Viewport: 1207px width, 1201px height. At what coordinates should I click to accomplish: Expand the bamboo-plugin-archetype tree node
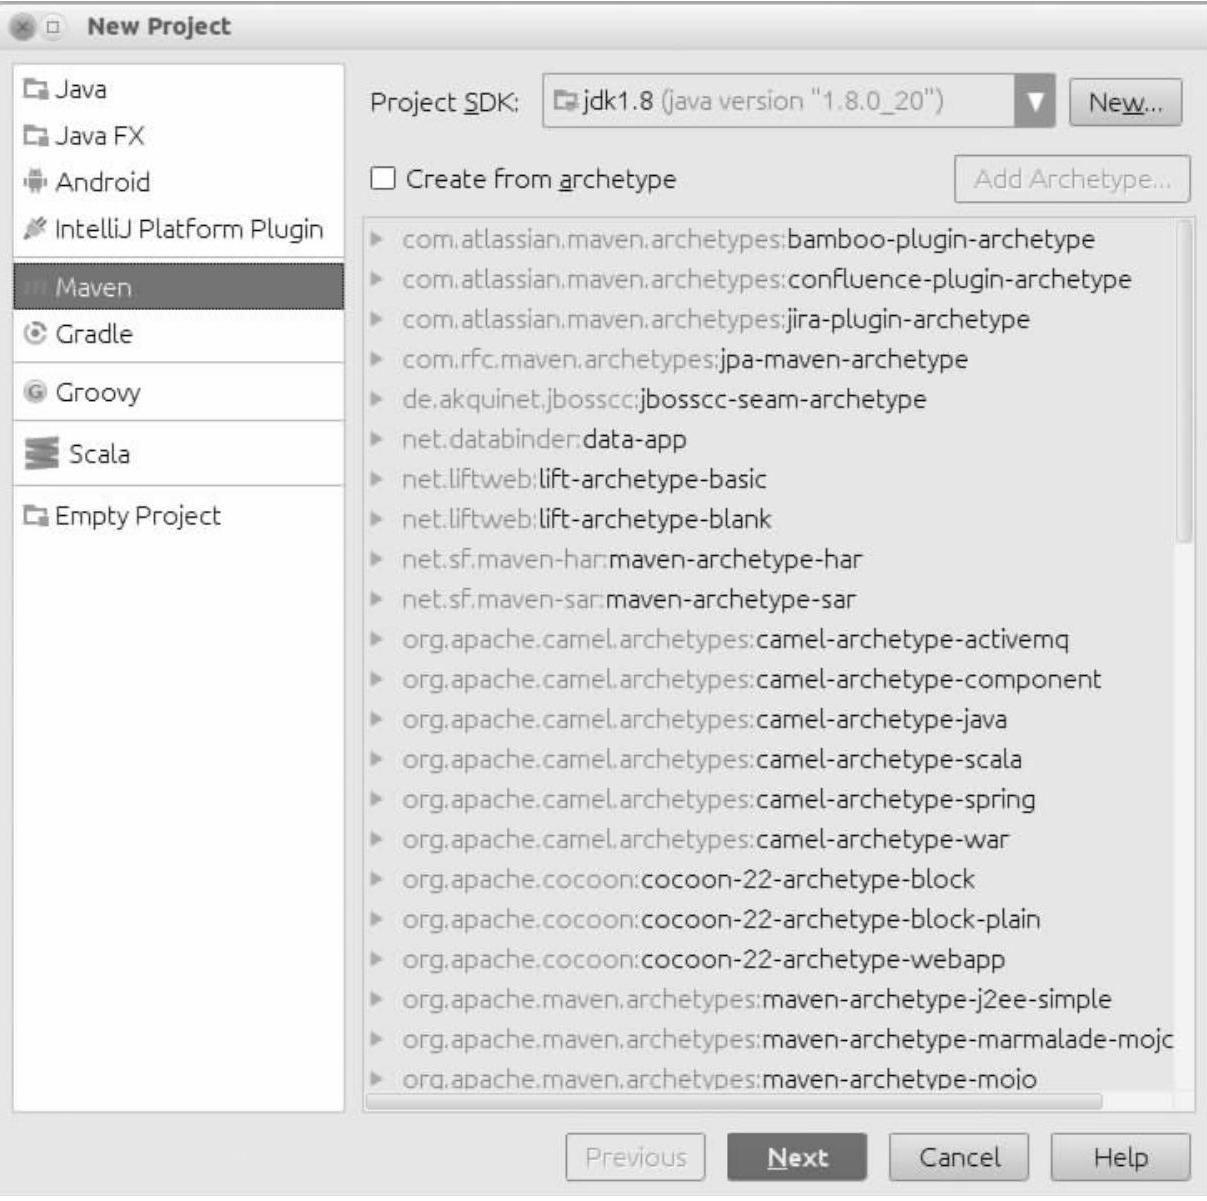(x=377, y=239)
